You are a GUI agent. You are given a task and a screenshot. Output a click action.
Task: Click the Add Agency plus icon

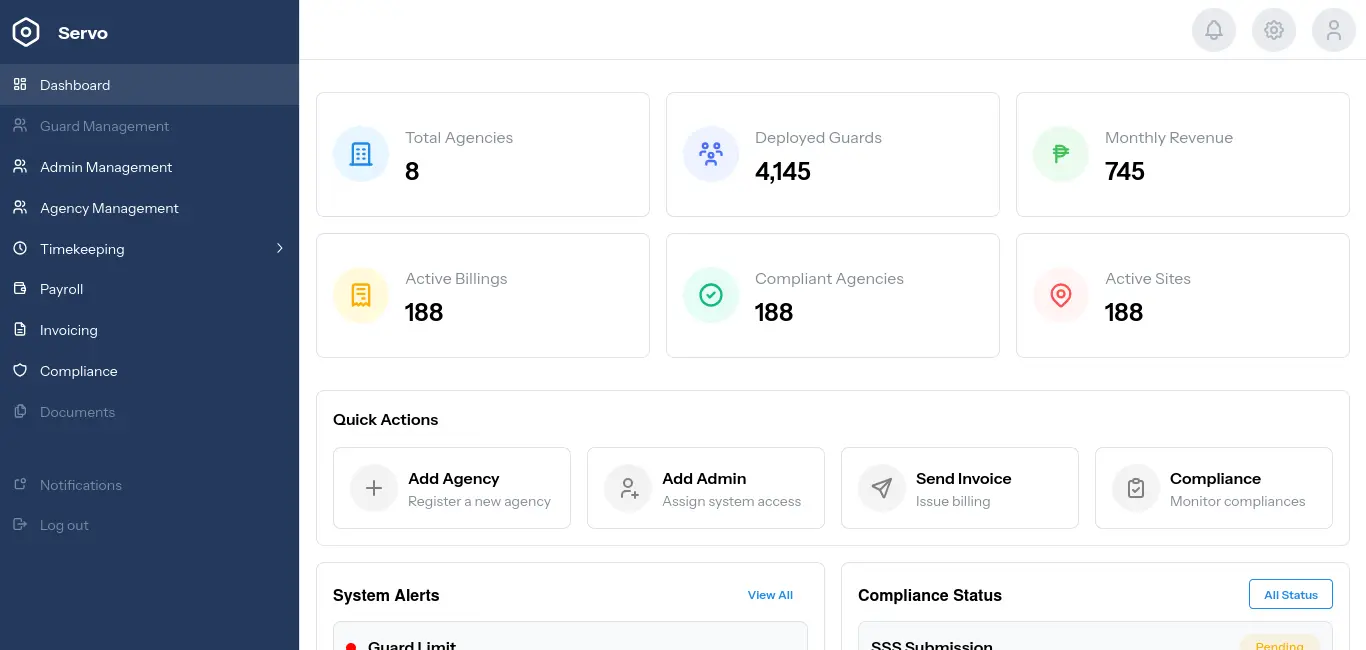click(x=373, y=488)
